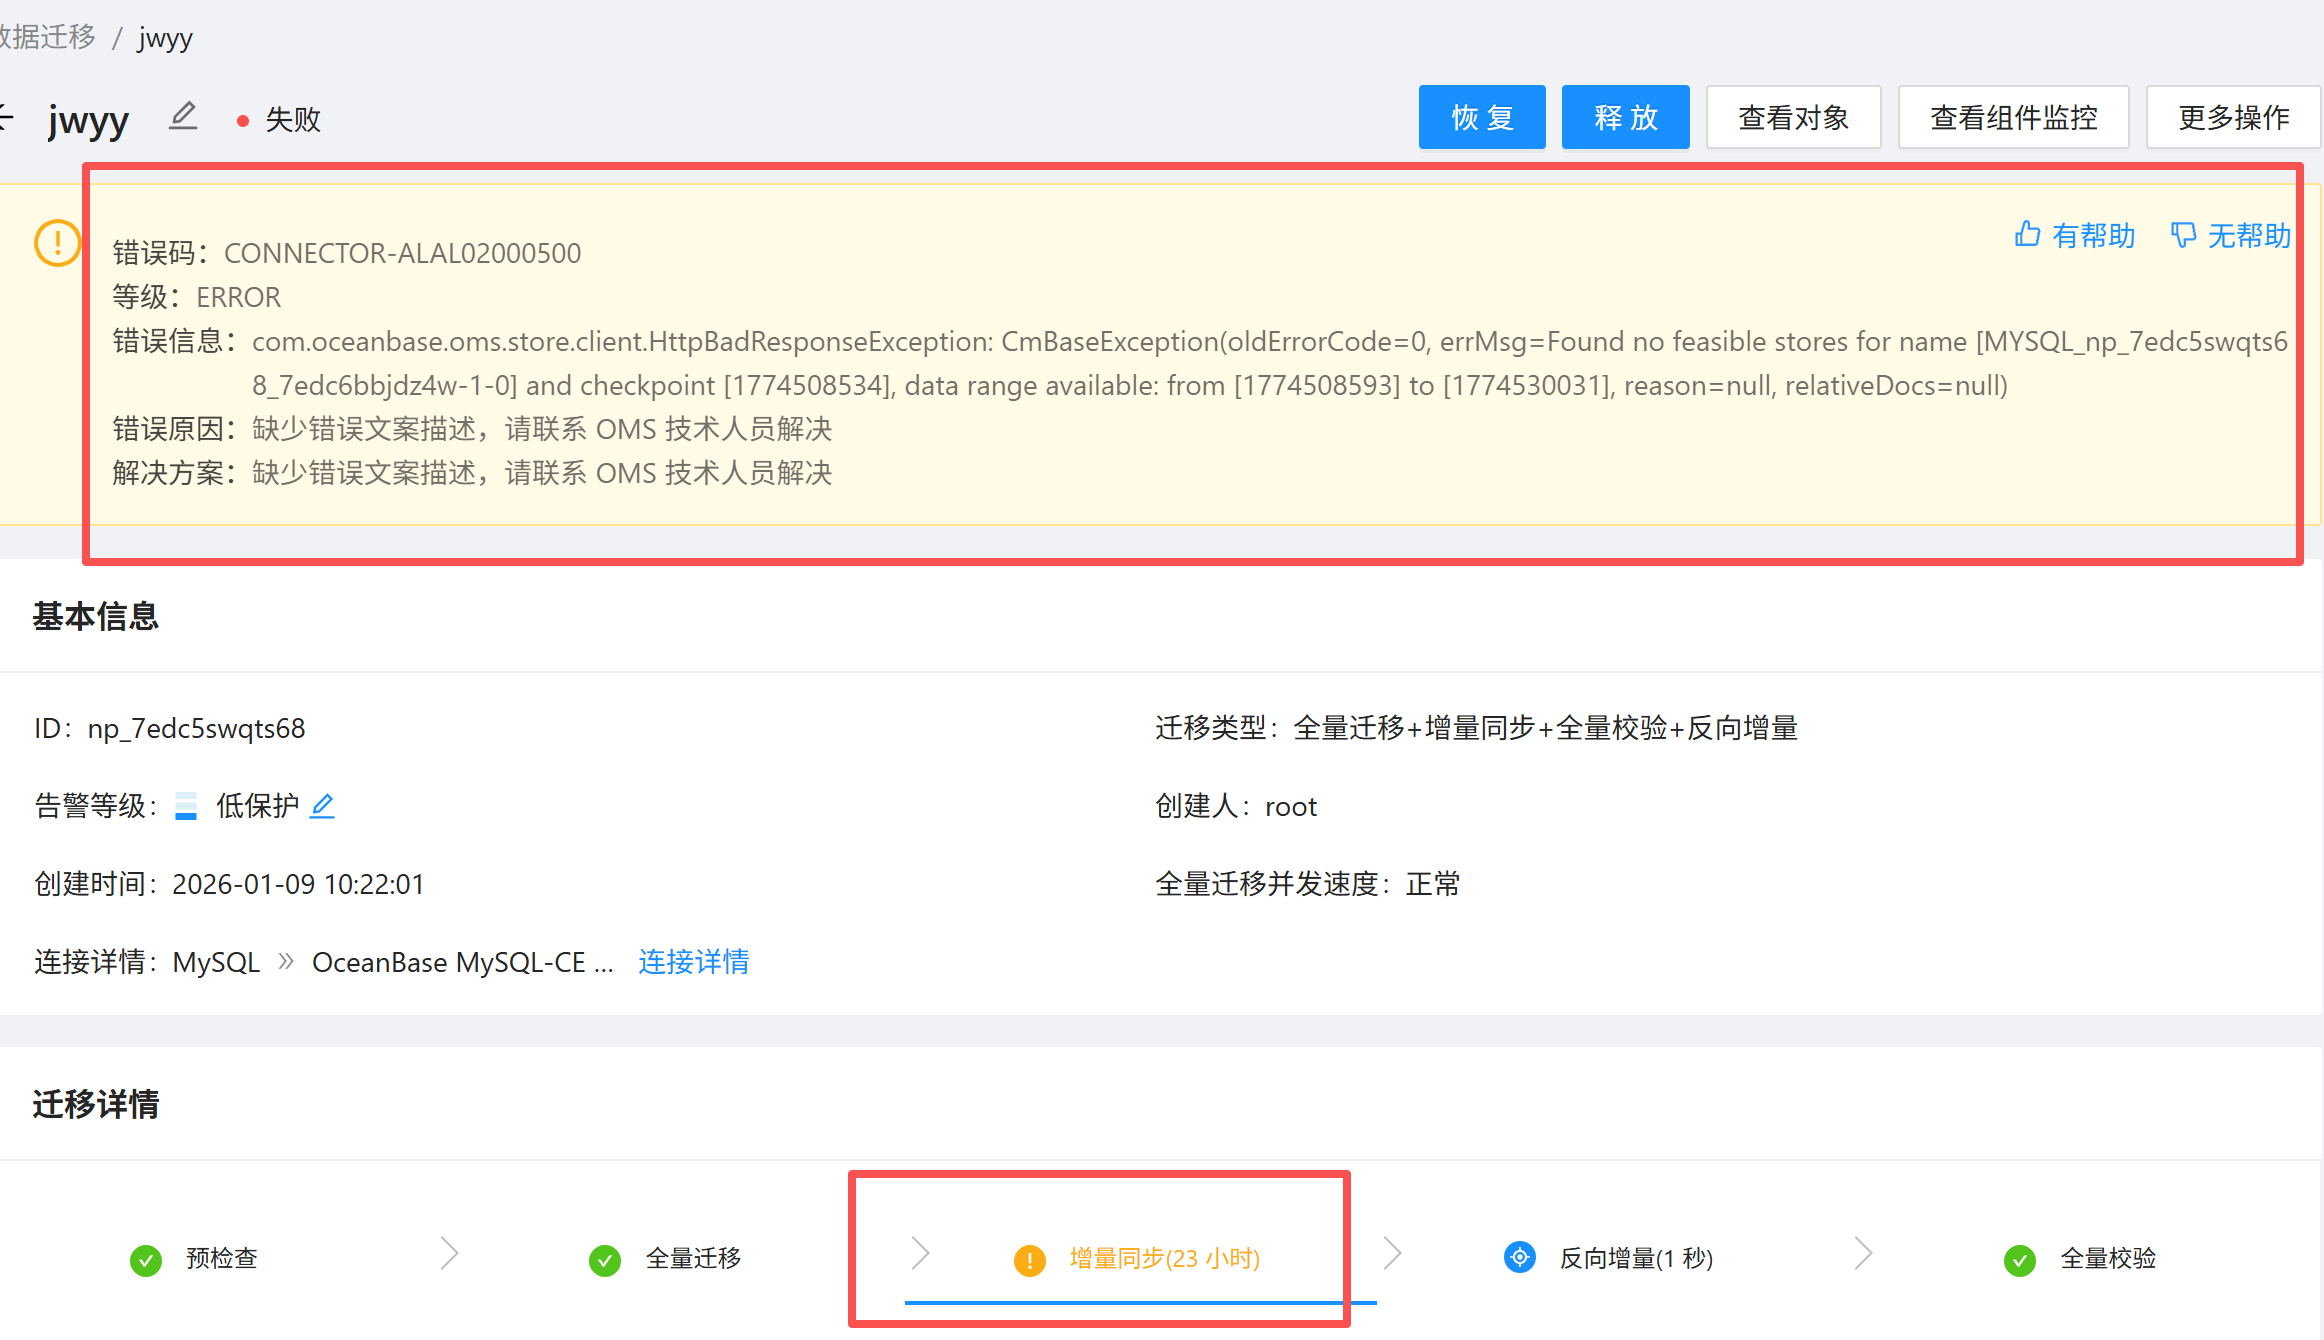Click the blue target icon for 反向增量
Screen dimensions: 2324x1340
coord(1519,1257)
